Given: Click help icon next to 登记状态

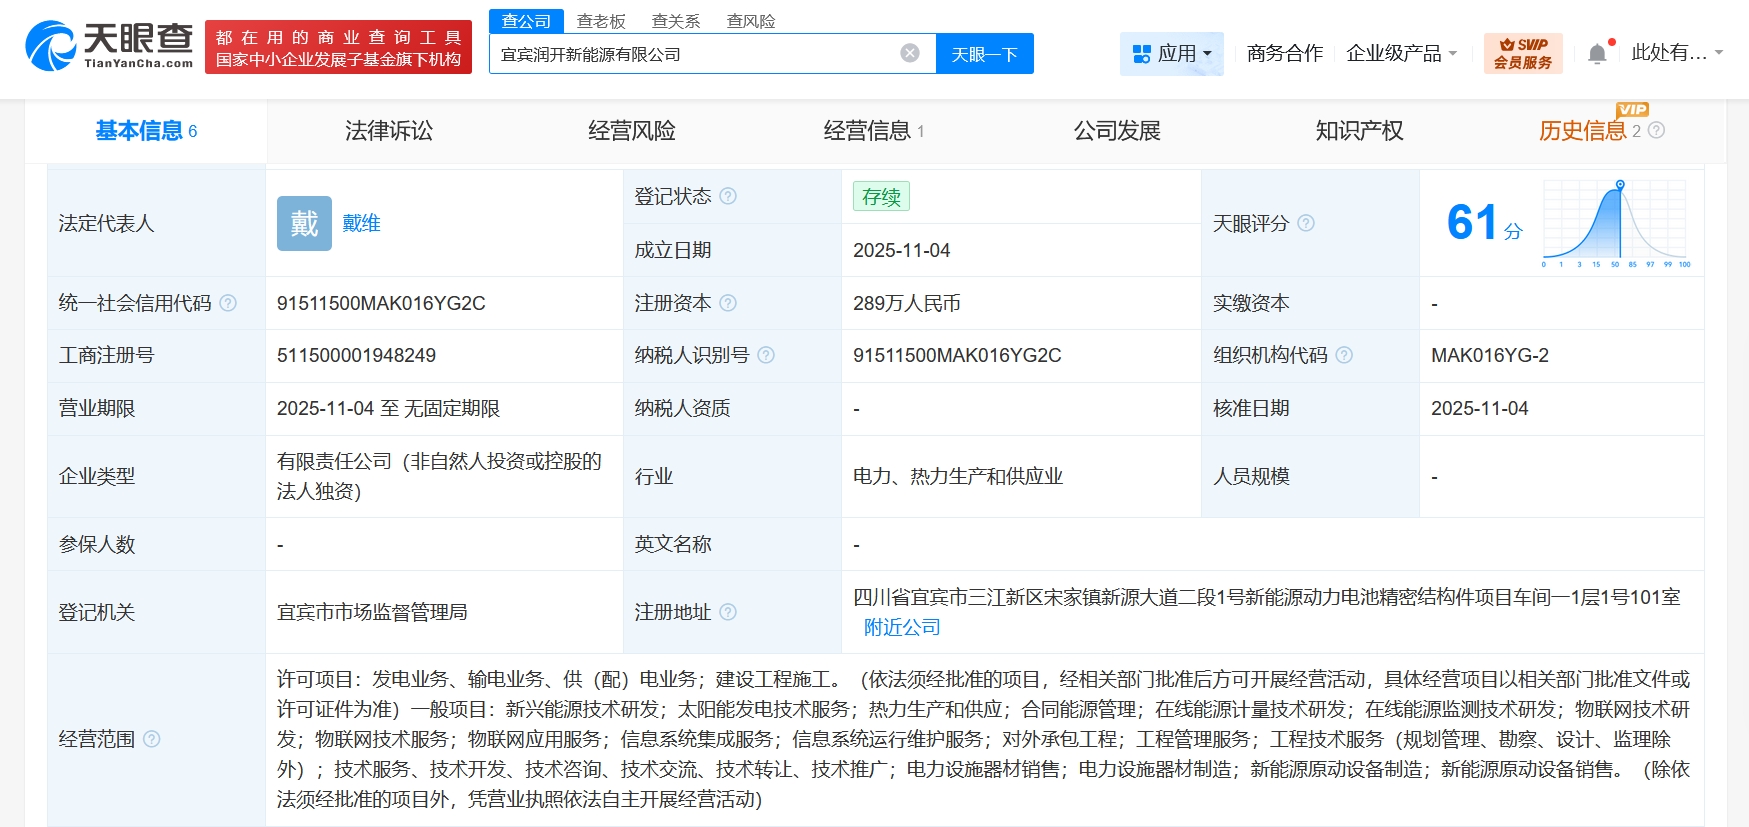Looking at the screenshot, I should coord(728,196).
